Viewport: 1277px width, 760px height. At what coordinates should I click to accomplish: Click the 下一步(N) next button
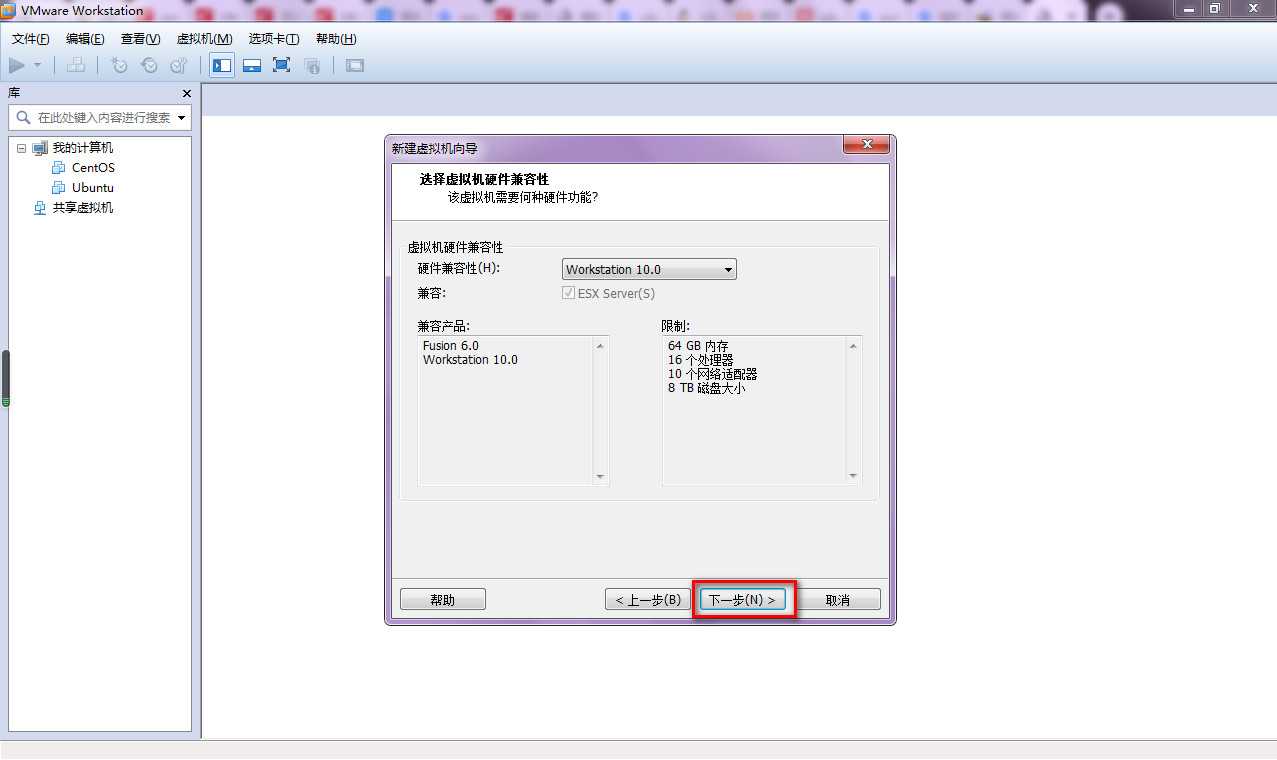click(x=743, y=600)
